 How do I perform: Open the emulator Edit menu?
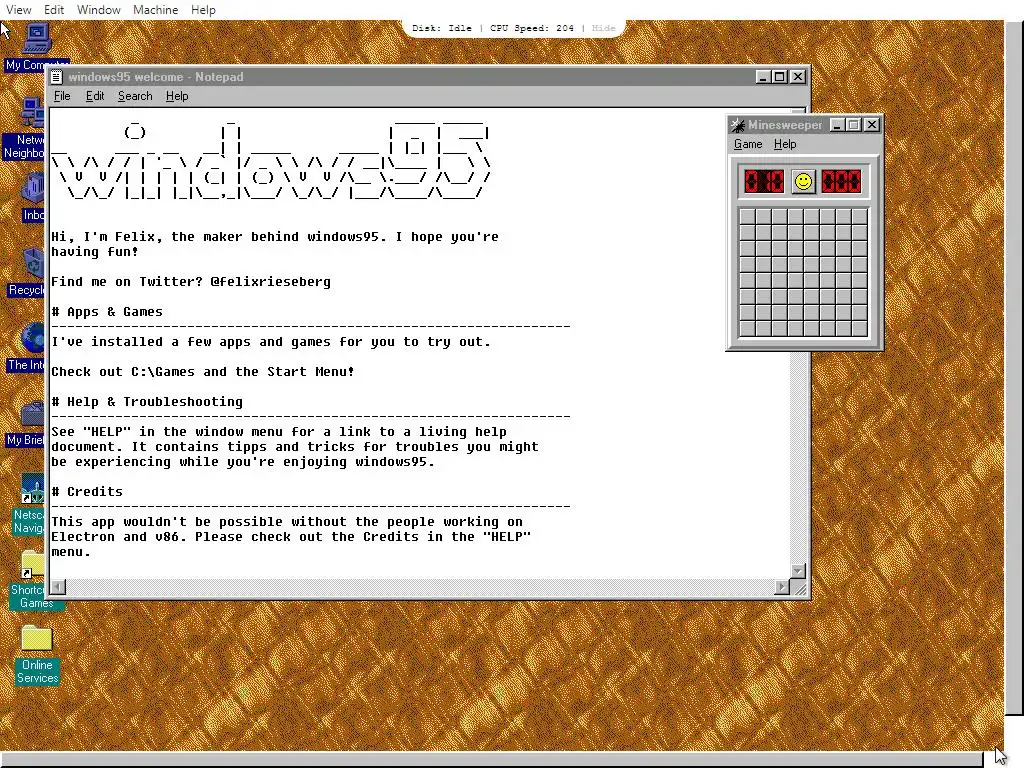pyautogui.click(x=54, y=10)
